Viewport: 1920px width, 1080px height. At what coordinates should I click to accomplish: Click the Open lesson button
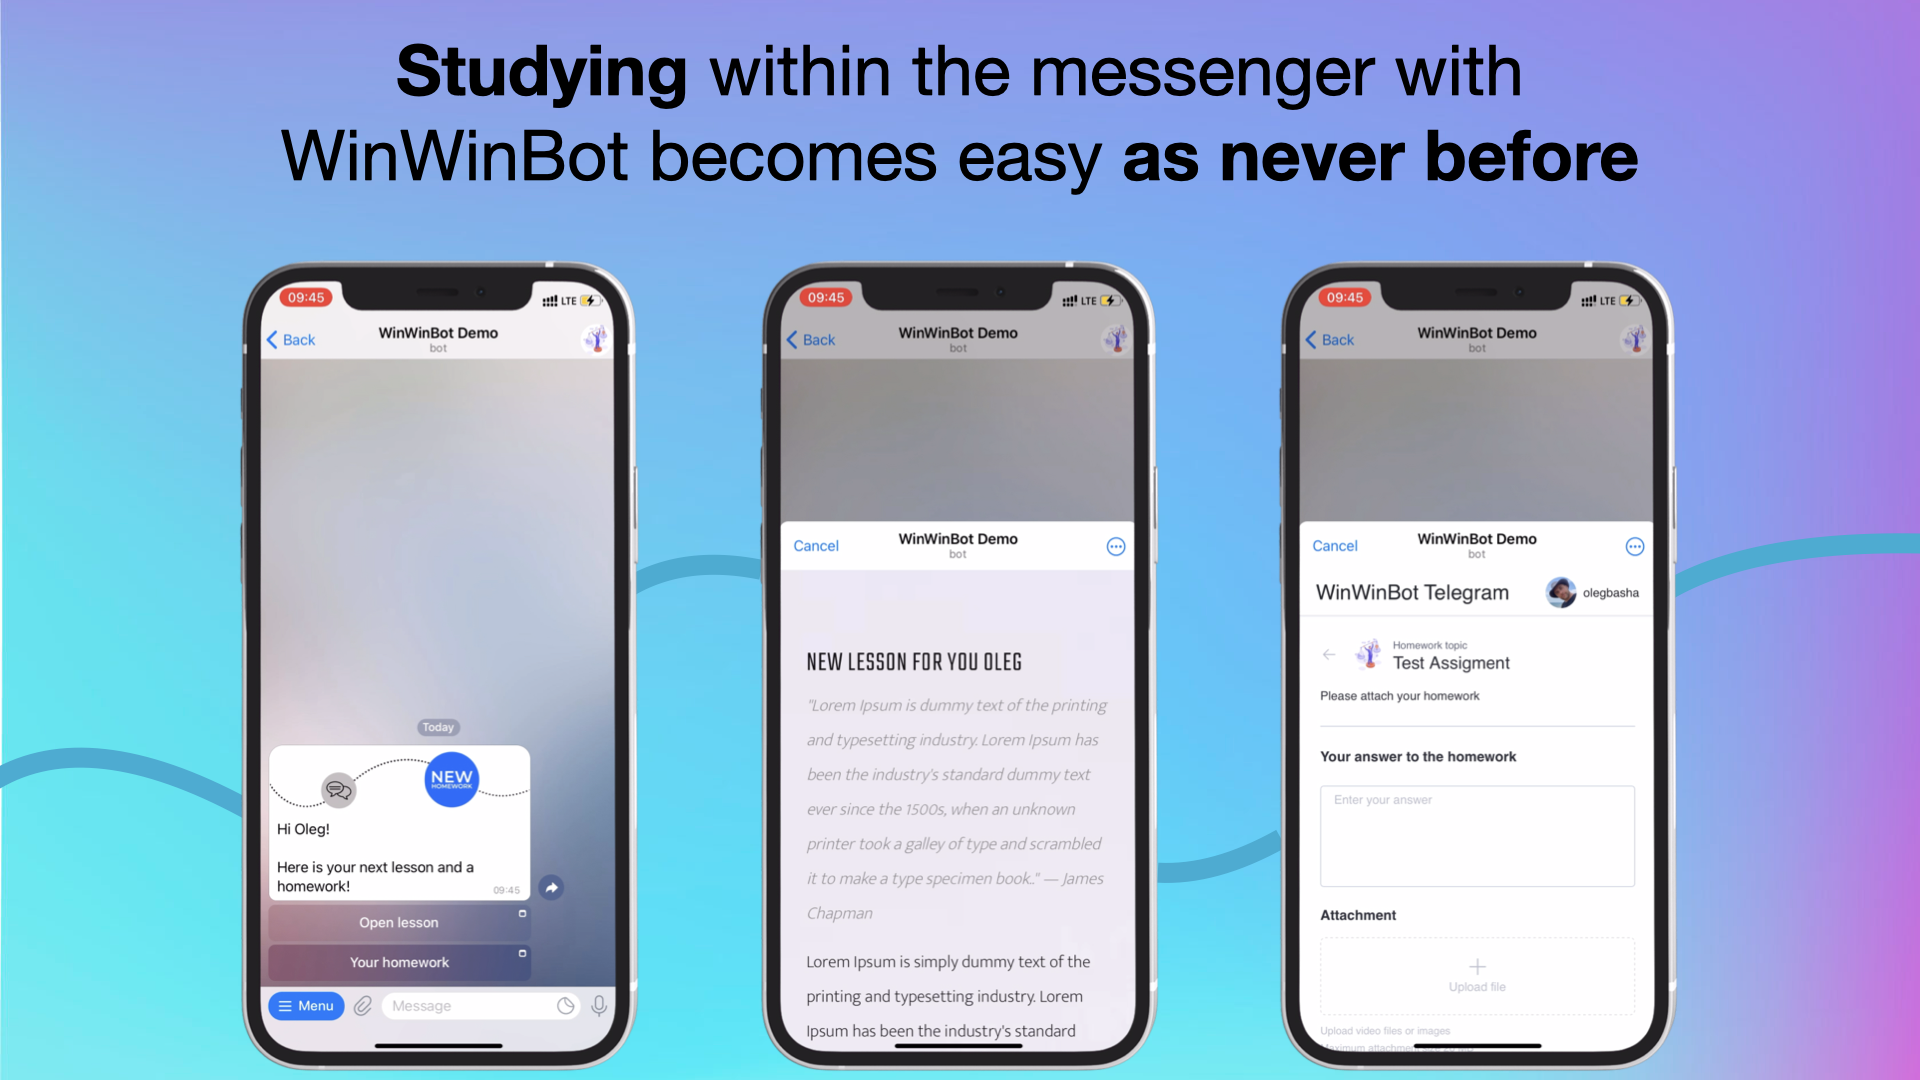(398, 923)
